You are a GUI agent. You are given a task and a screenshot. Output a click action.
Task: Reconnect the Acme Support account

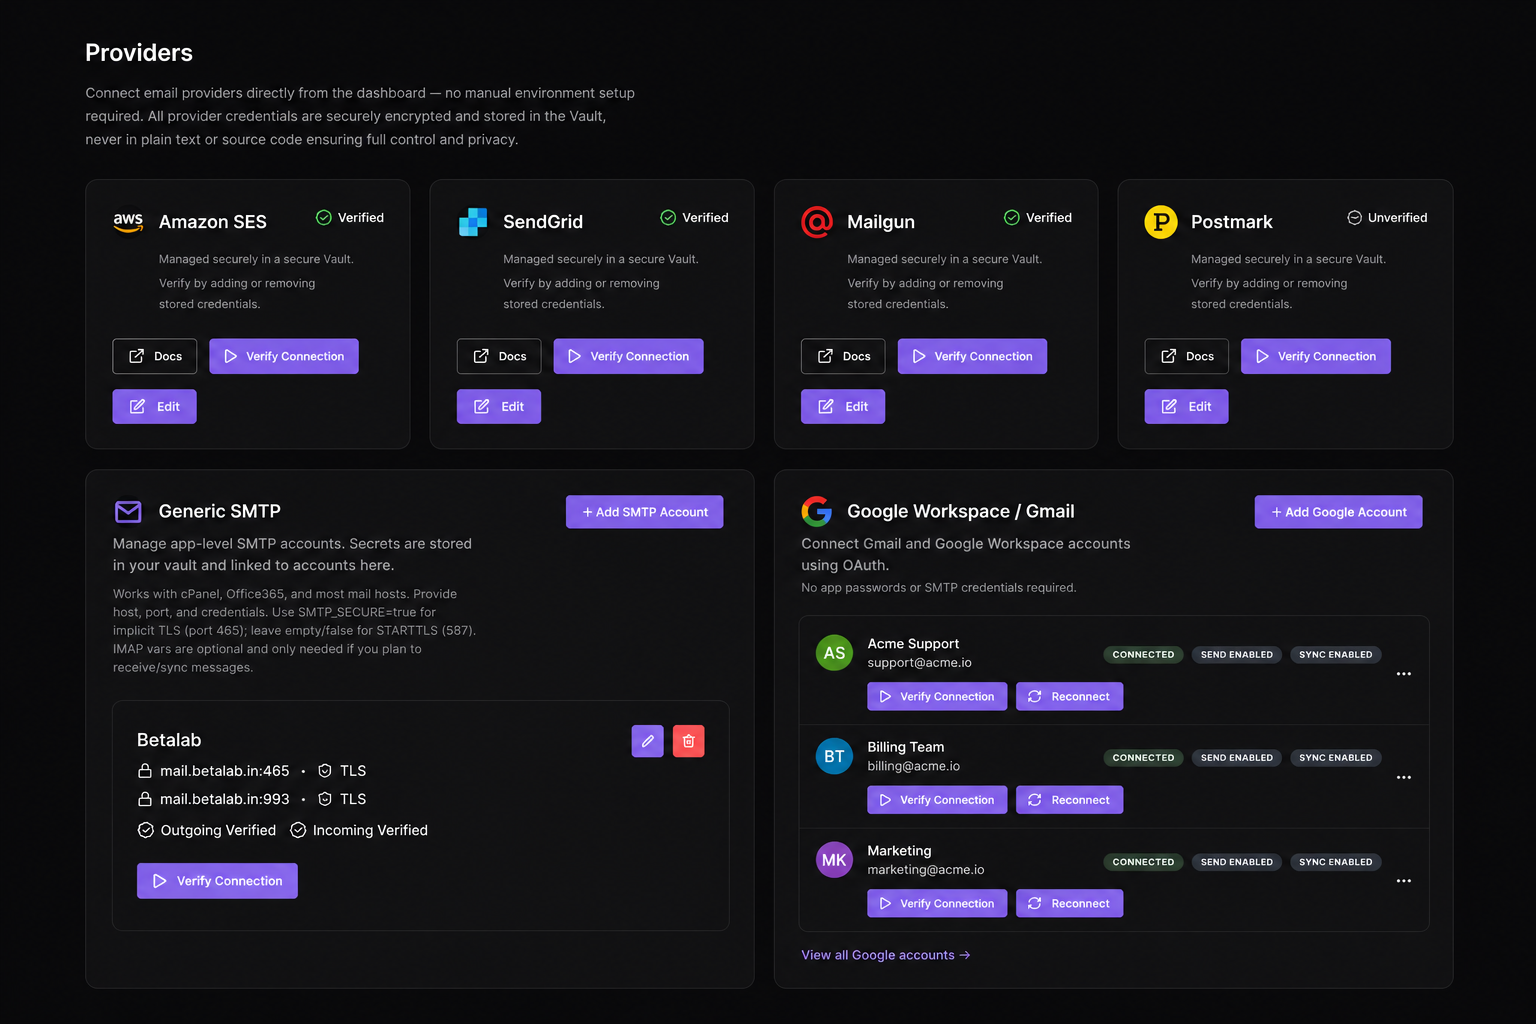1070,696
